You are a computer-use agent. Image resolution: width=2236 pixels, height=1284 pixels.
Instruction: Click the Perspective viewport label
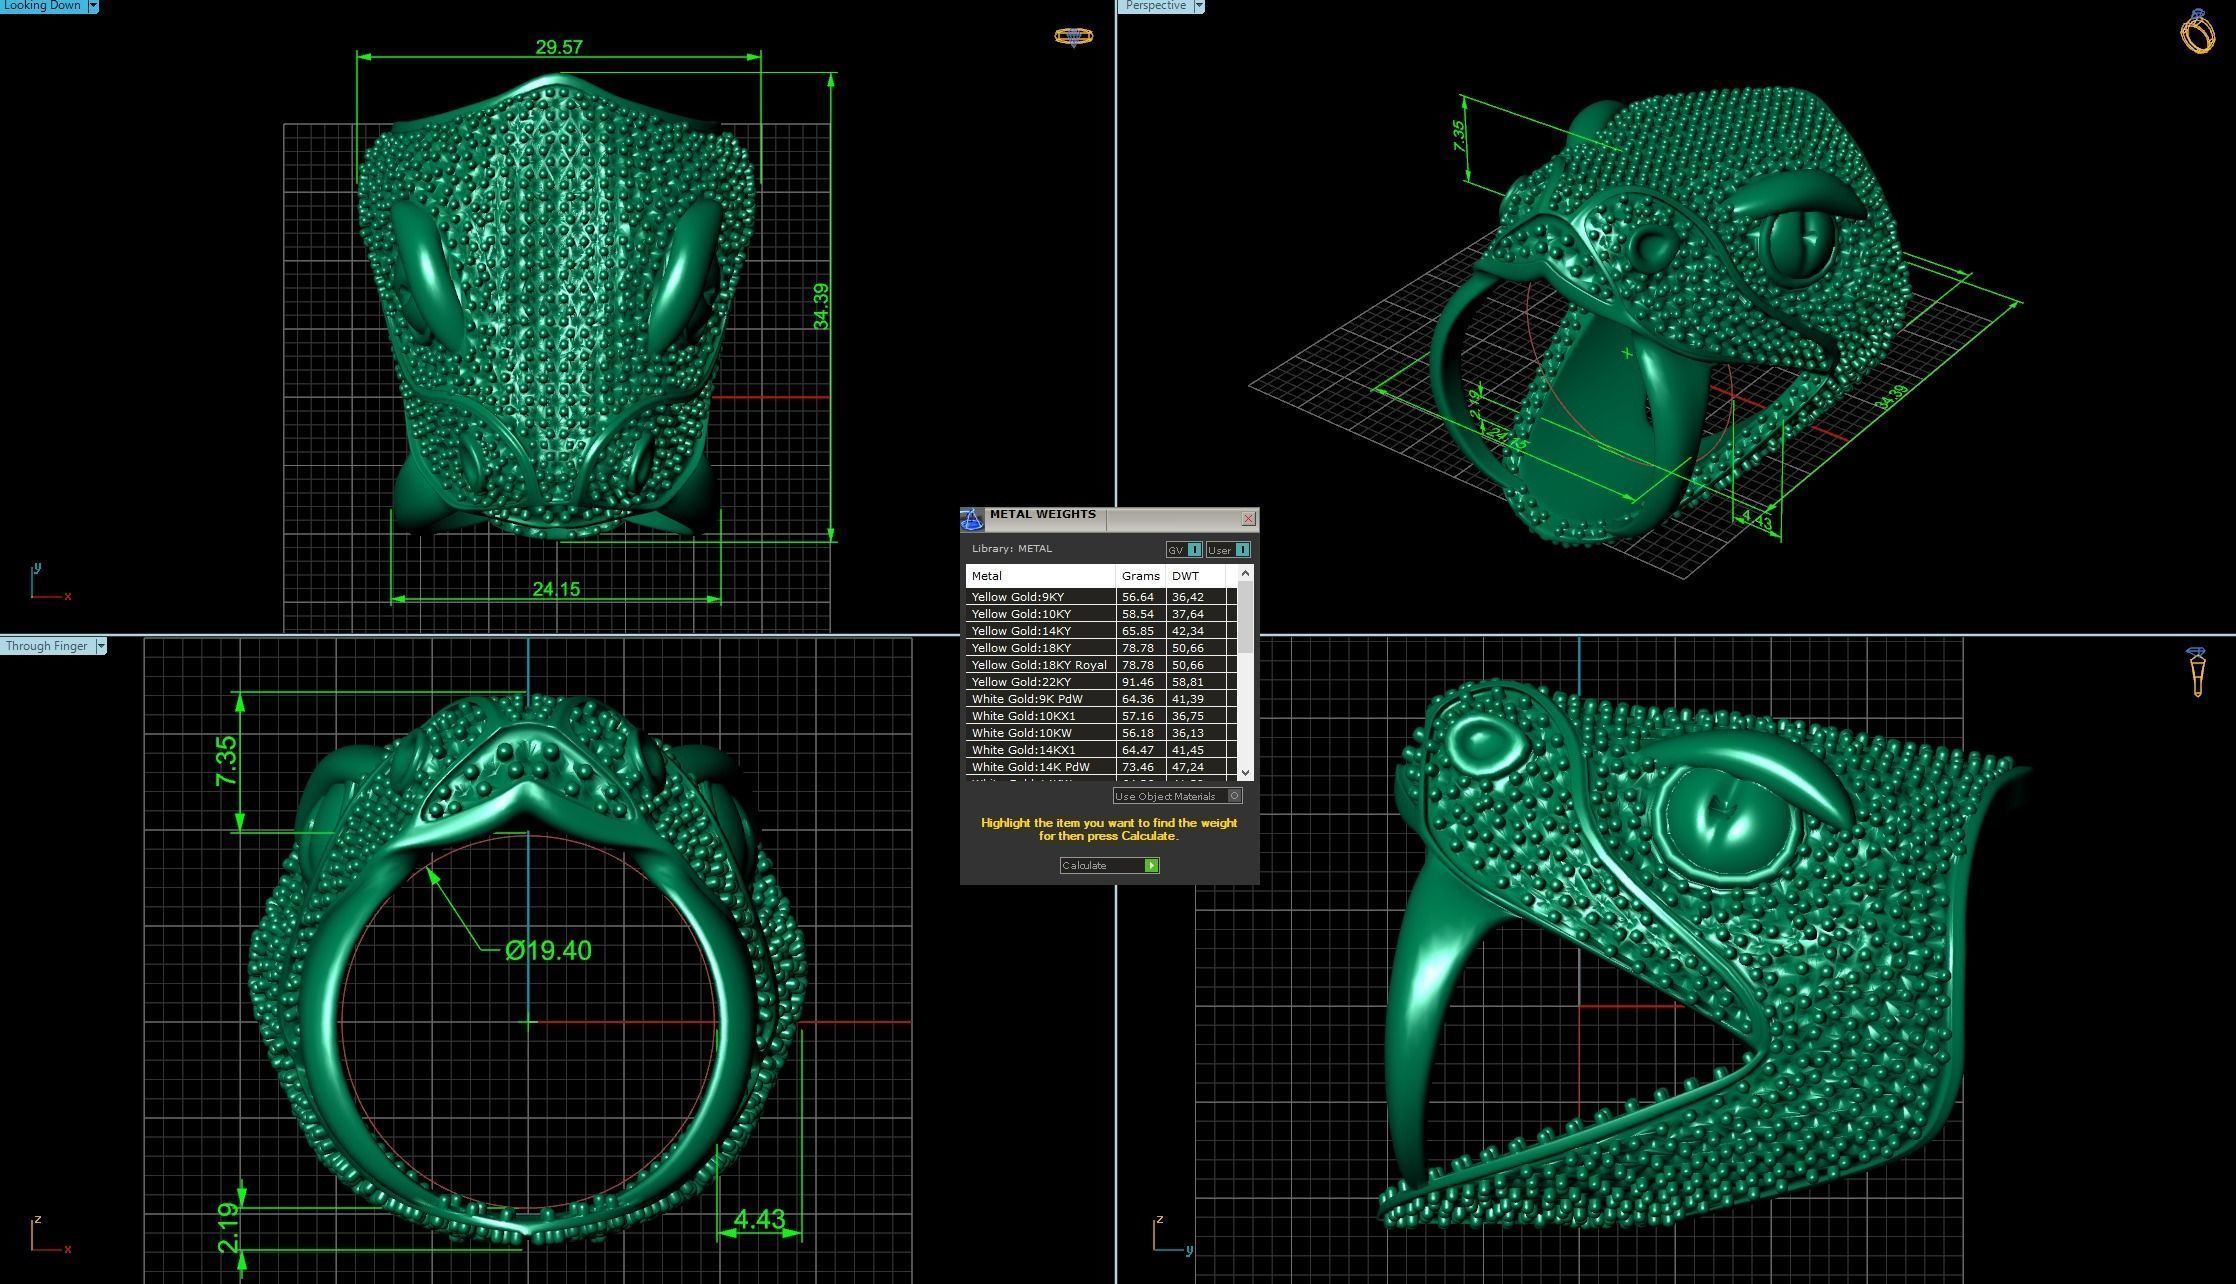point(1156,6)
